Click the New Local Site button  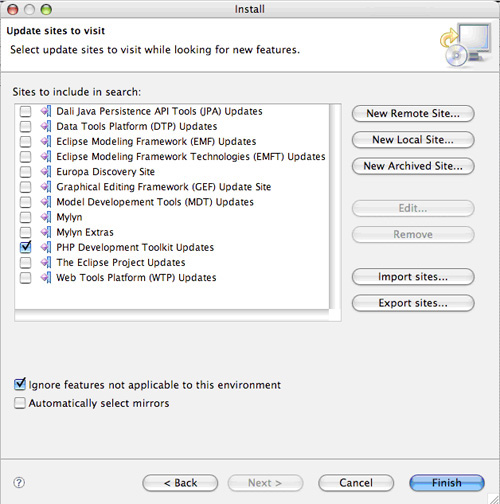pyautogui.click(x=413, y=140)
